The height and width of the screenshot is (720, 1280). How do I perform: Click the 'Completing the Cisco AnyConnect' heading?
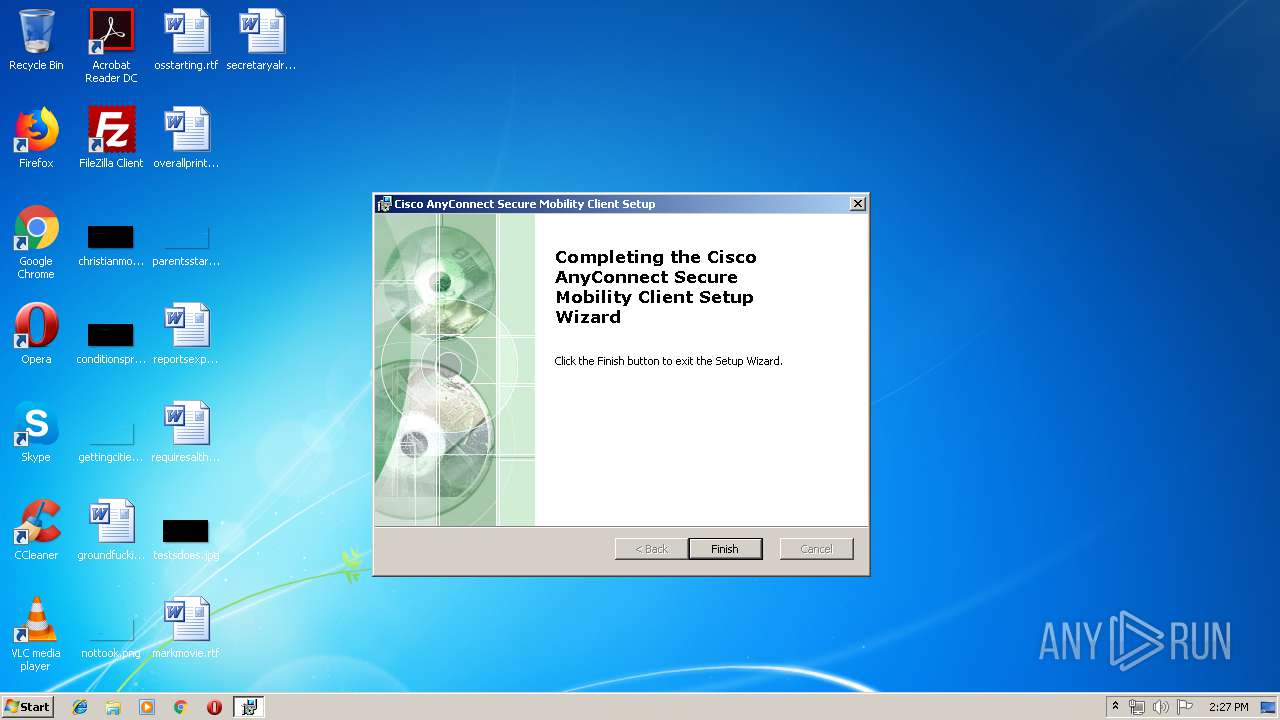(656, 287)
